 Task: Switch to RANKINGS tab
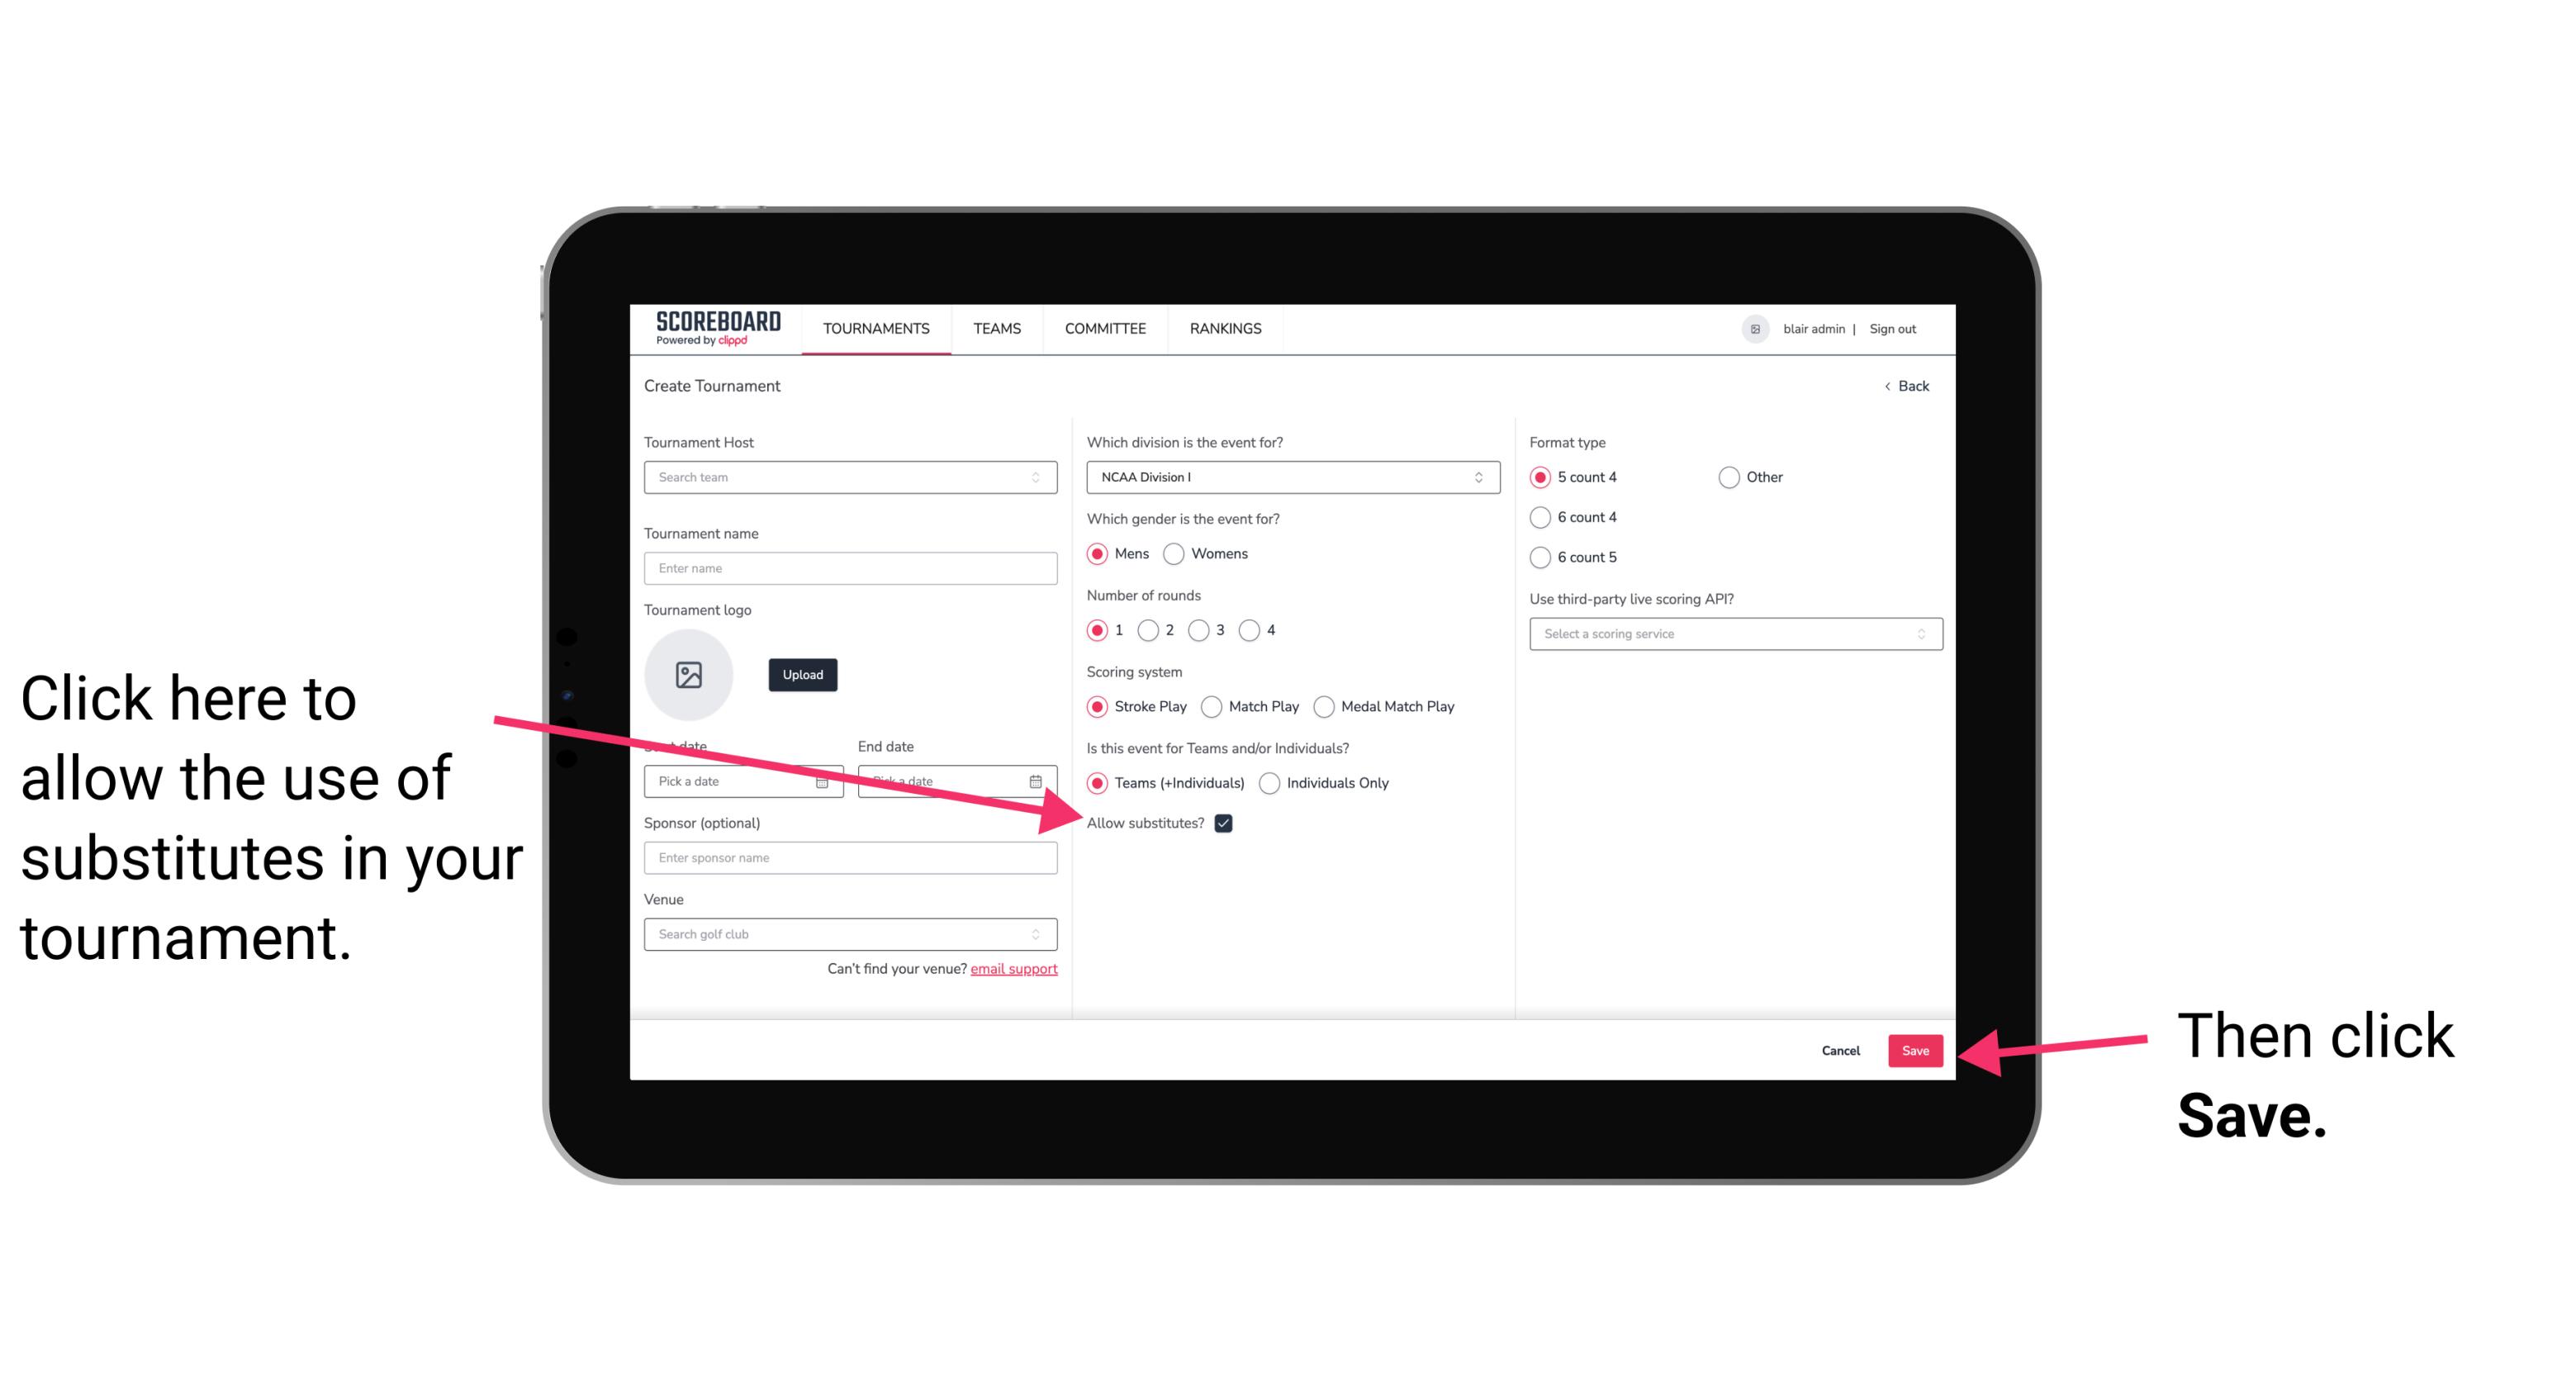1226,330
